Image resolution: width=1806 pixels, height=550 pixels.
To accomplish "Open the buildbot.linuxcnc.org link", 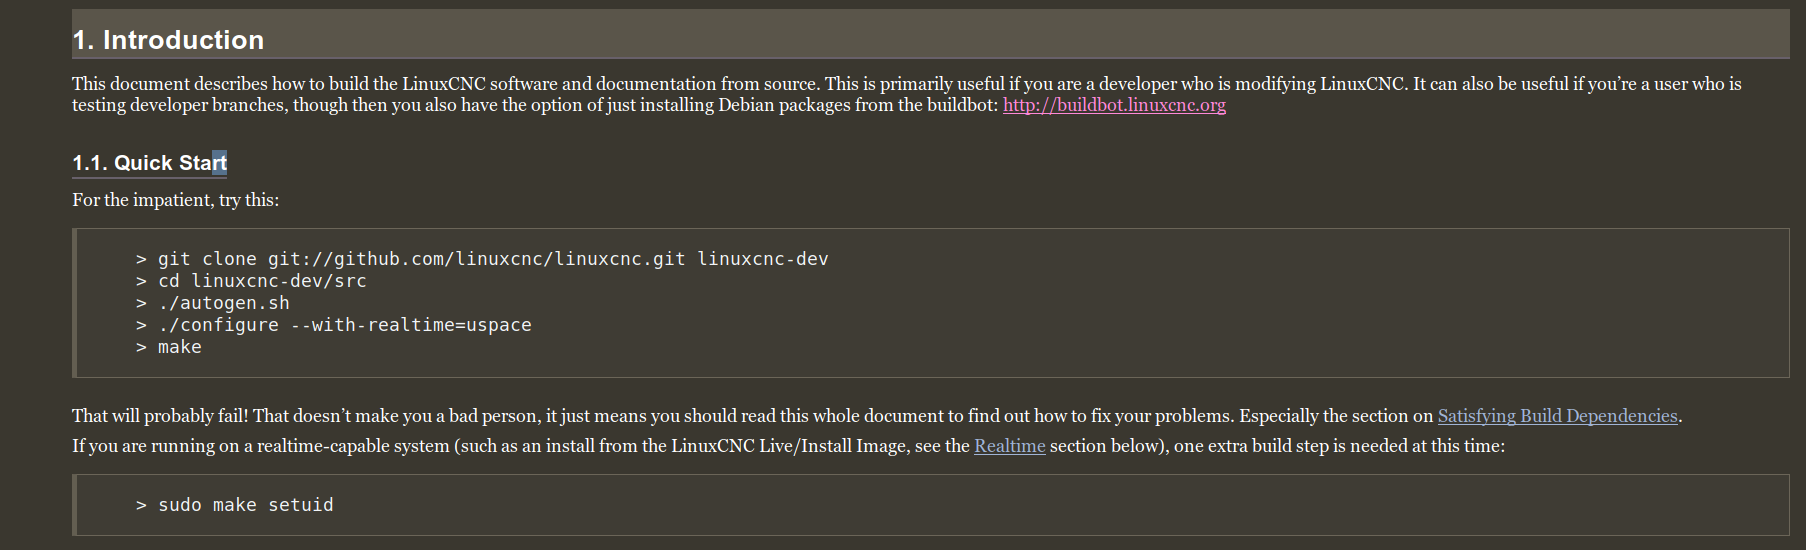I will tap(1114, 105).
